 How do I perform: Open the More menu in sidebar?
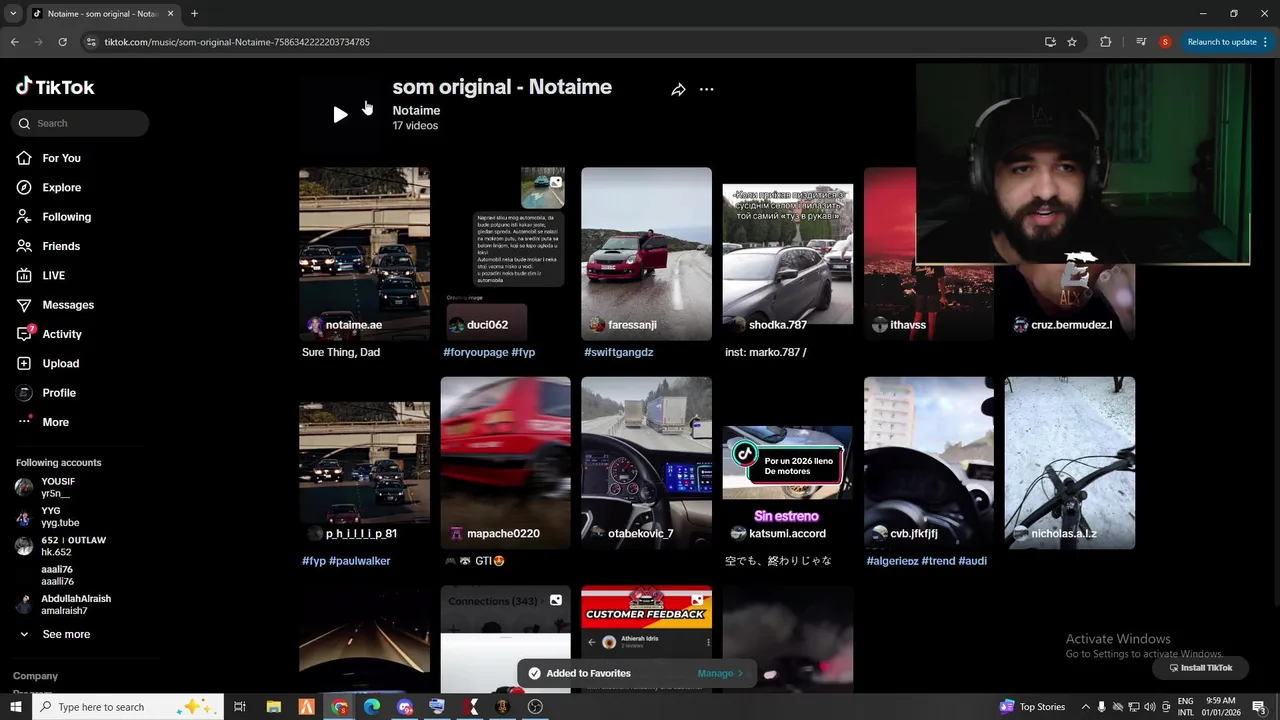[x=55, y=422]
